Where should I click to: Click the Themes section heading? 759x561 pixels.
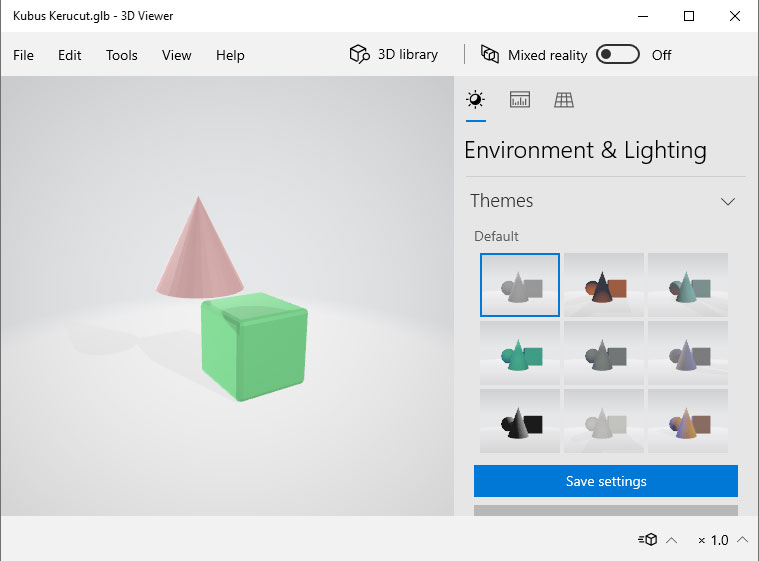[501, 201]
